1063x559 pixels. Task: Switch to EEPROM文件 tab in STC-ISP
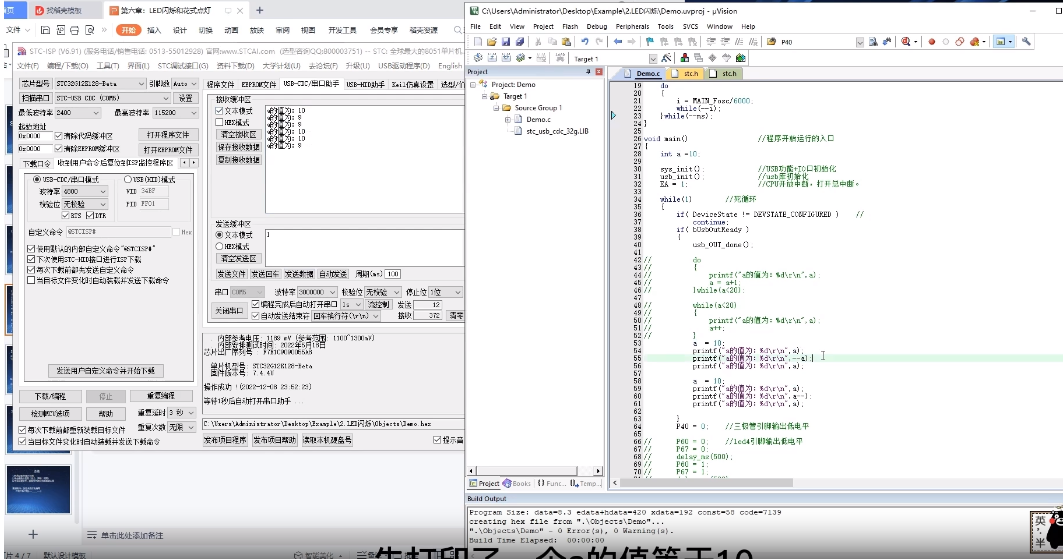259,85
